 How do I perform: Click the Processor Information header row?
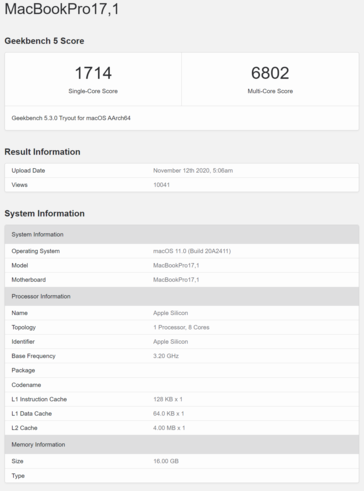click(182, 296)
